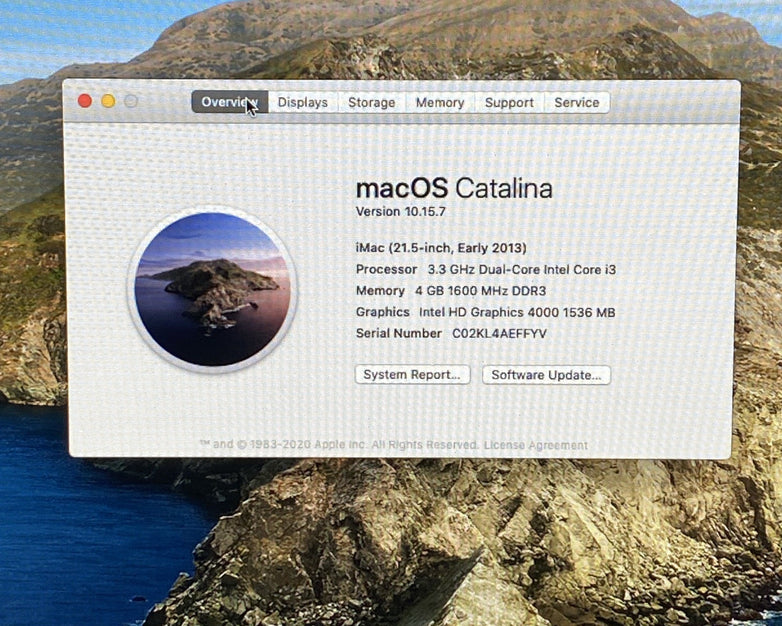Image resolution: width=782 pixels, height=626 pixels.
Task: Click the macOS Catalina title
Action: pyautogui.click(x=454, y=189)
